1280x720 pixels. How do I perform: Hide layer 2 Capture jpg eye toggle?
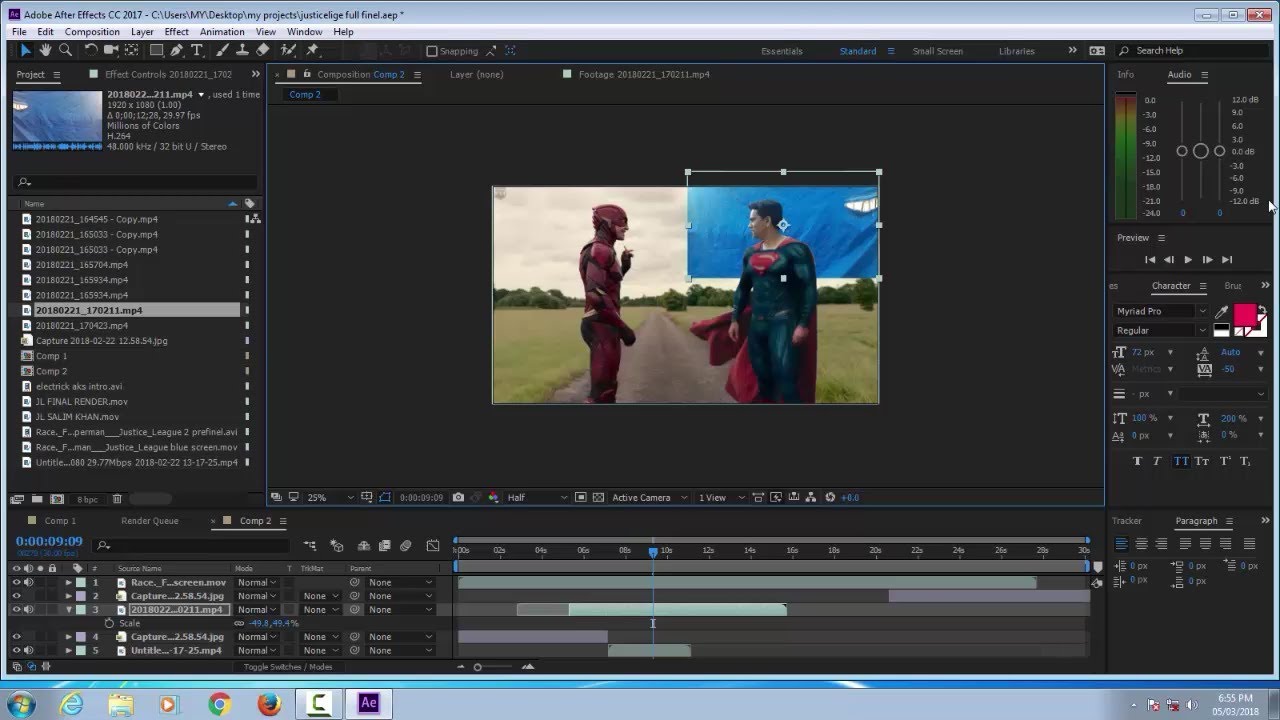[16, 596]
